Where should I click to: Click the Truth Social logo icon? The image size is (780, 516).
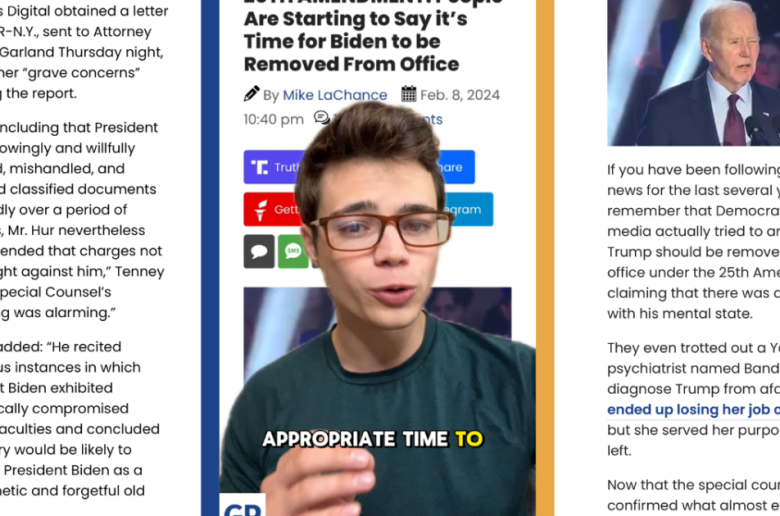point(259,167)
